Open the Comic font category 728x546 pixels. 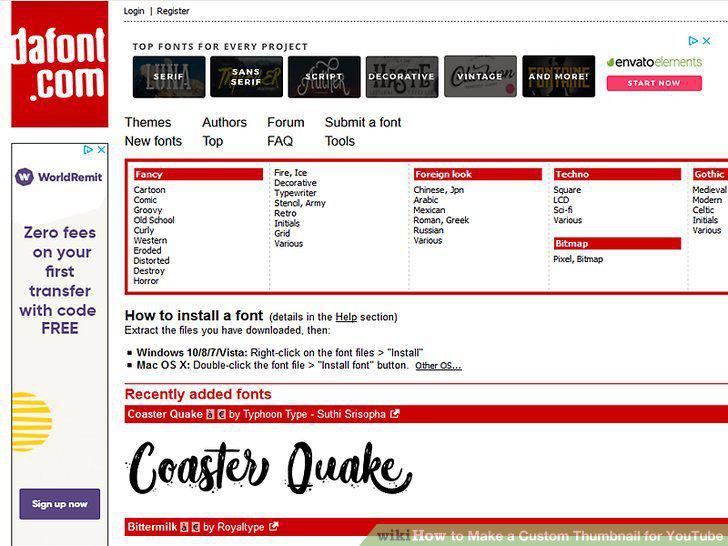[x=145, y=200]
